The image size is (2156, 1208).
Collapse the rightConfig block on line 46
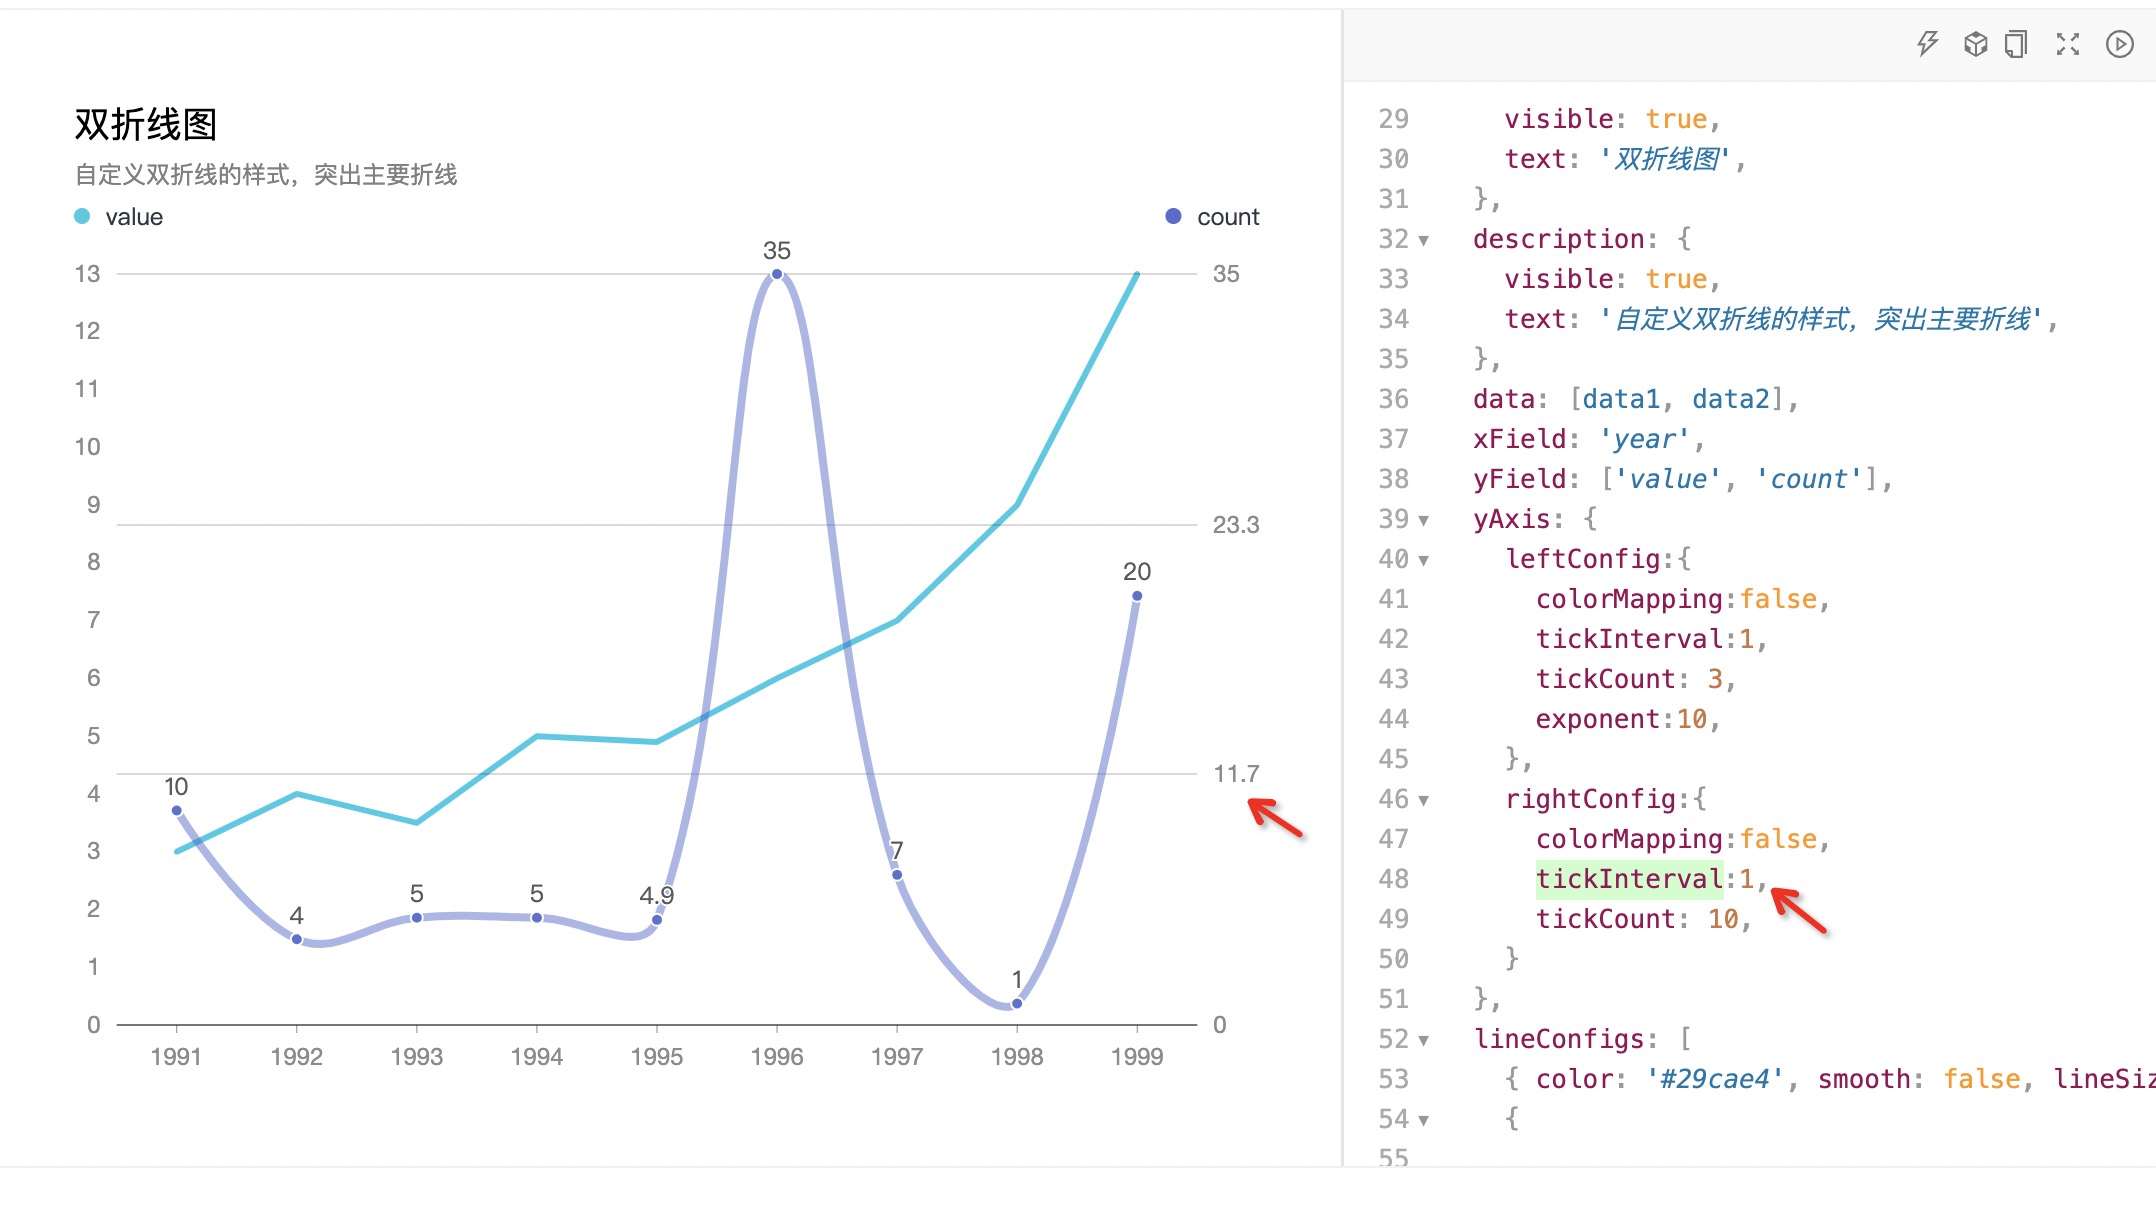(x=1421, y=798)
